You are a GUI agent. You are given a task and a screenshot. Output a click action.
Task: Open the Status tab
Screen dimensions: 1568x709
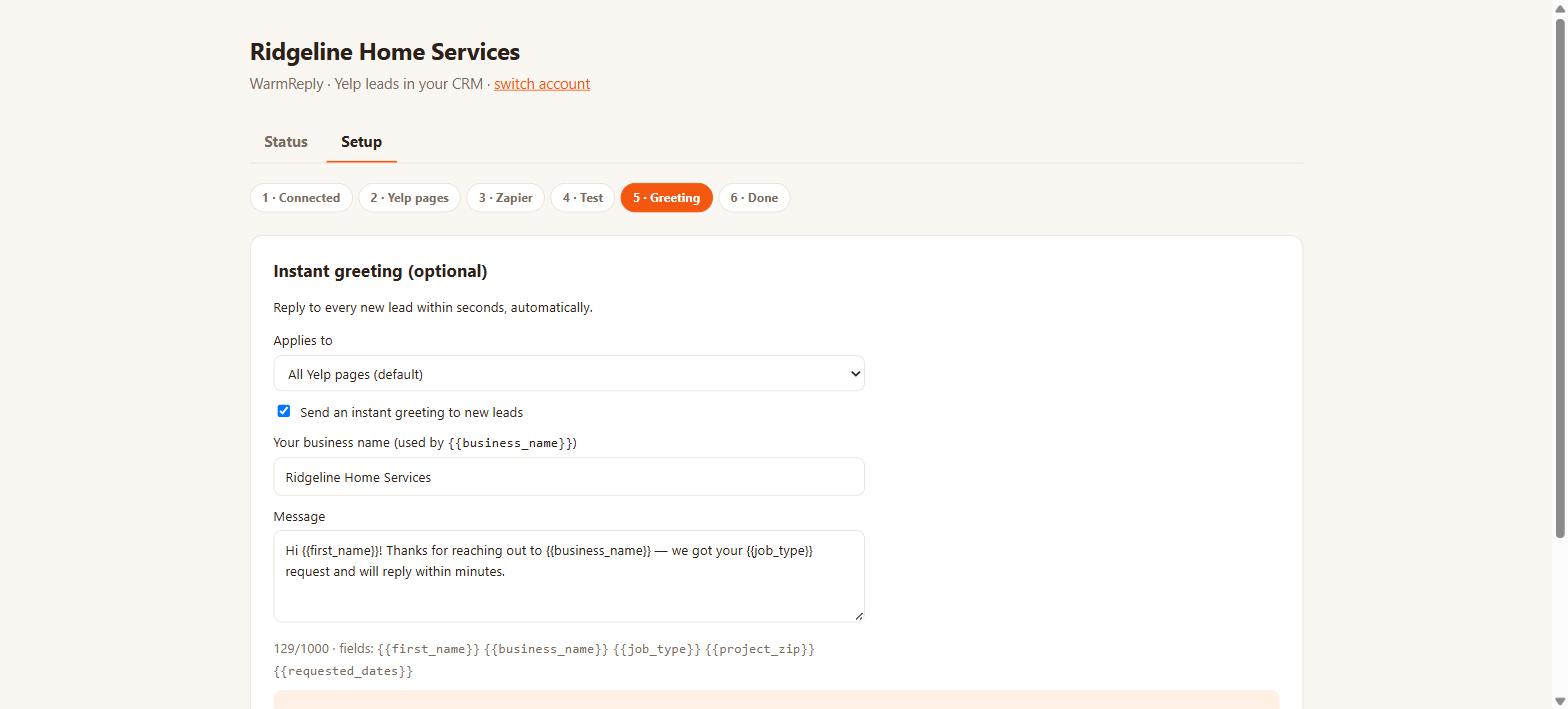tap(285, 142)
